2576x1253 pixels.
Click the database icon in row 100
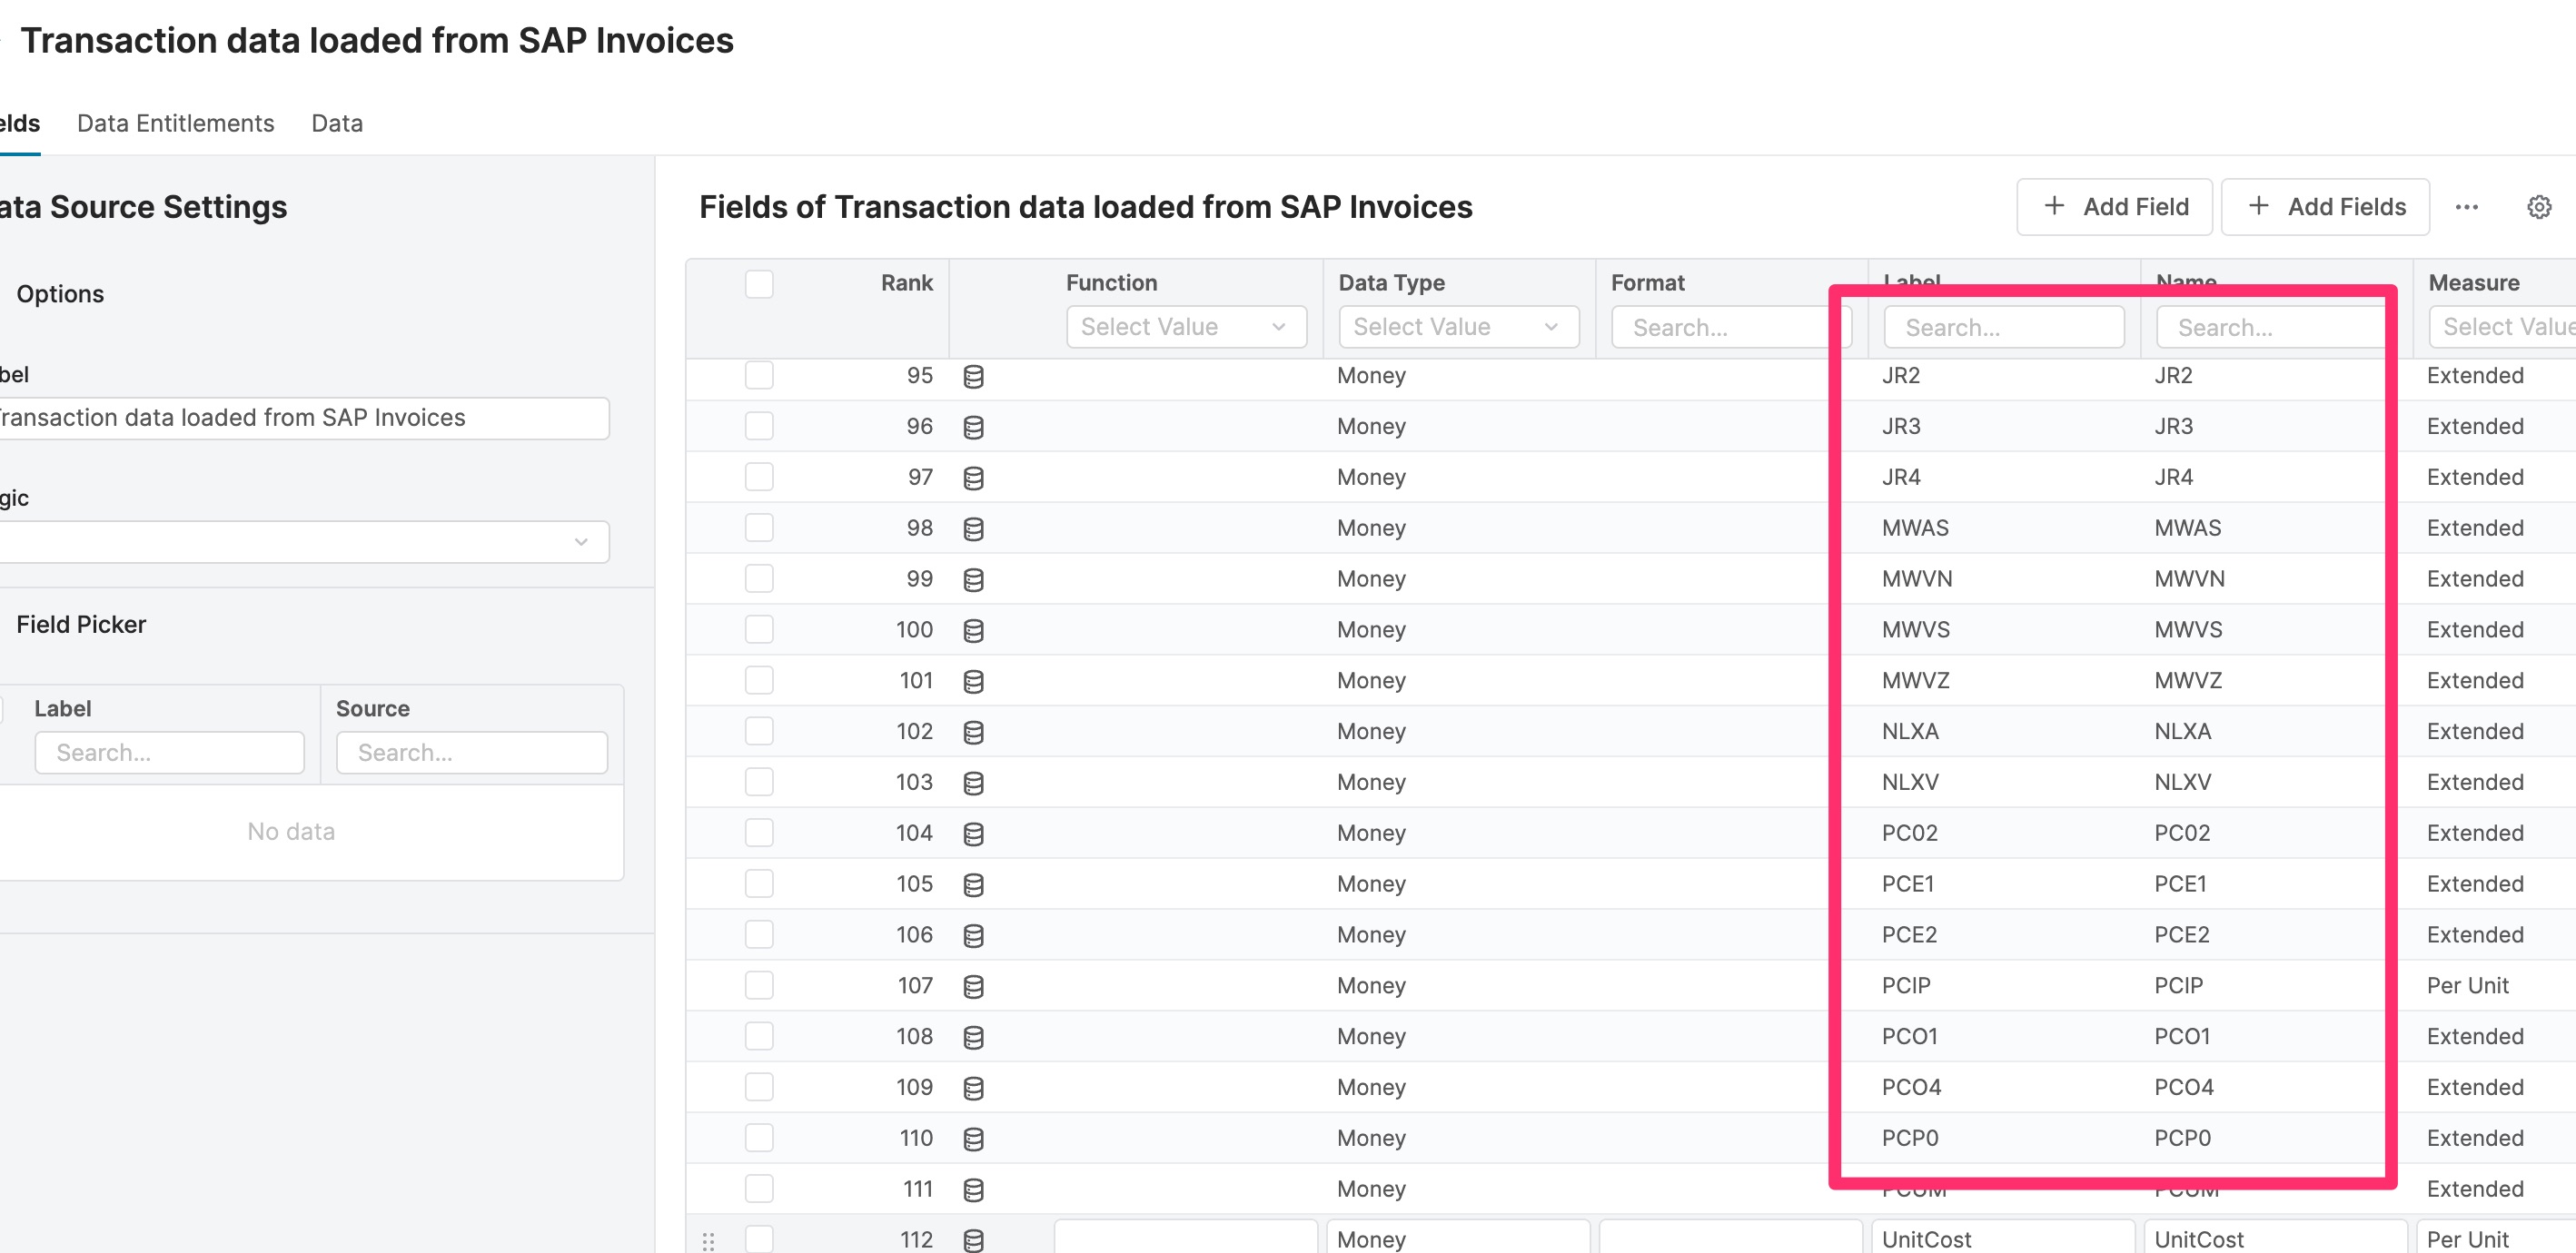click(x=973, y=631)
